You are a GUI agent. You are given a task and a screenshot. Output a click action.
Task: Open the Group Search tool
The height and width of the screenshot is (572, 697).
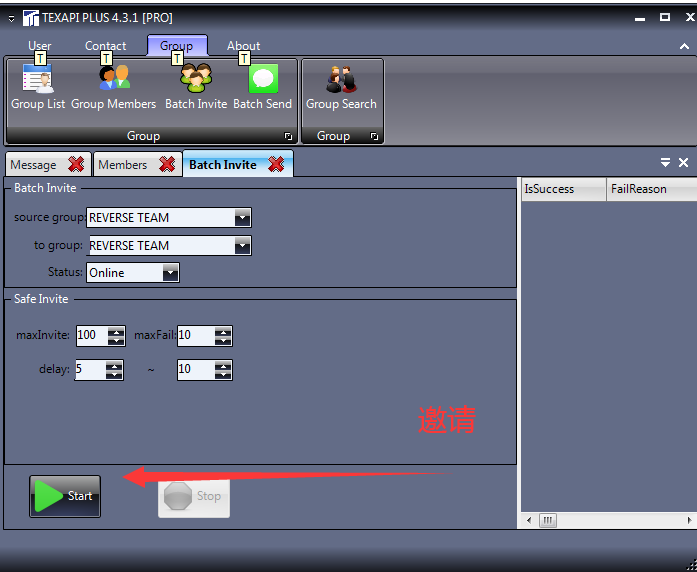coord(341,86)
